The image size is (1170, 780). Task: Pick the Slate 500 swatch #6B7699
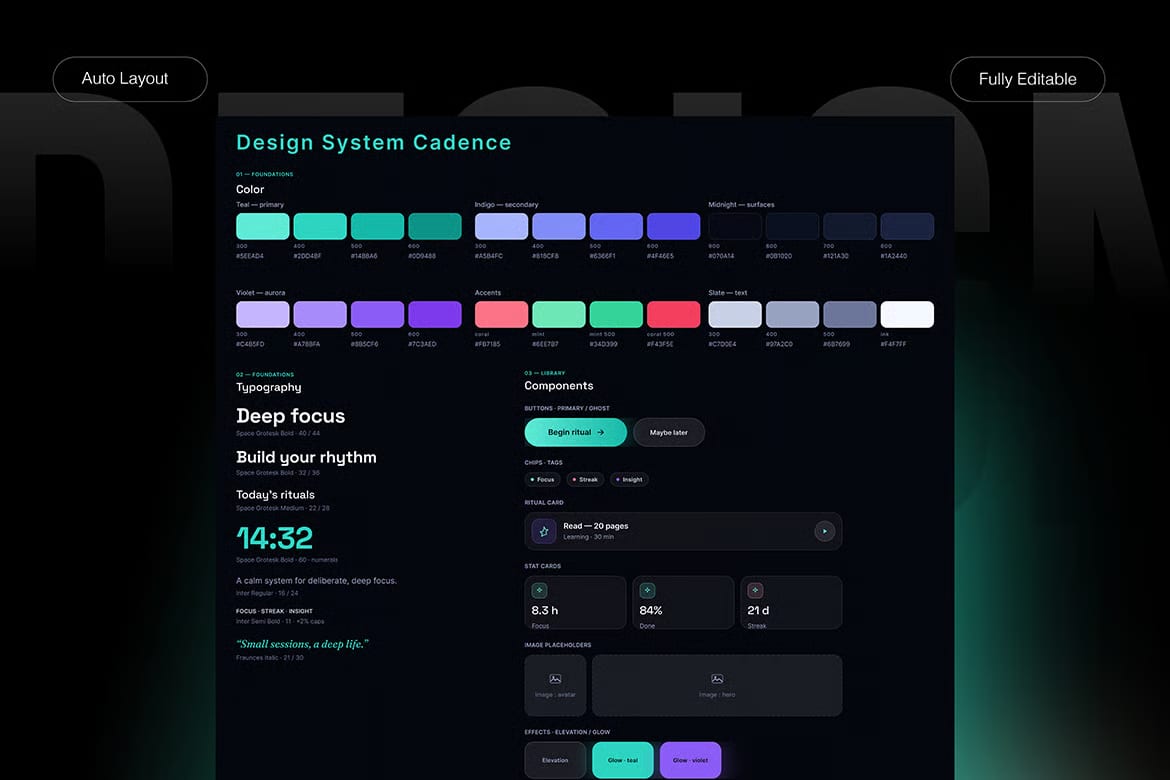tap(850, 314)
